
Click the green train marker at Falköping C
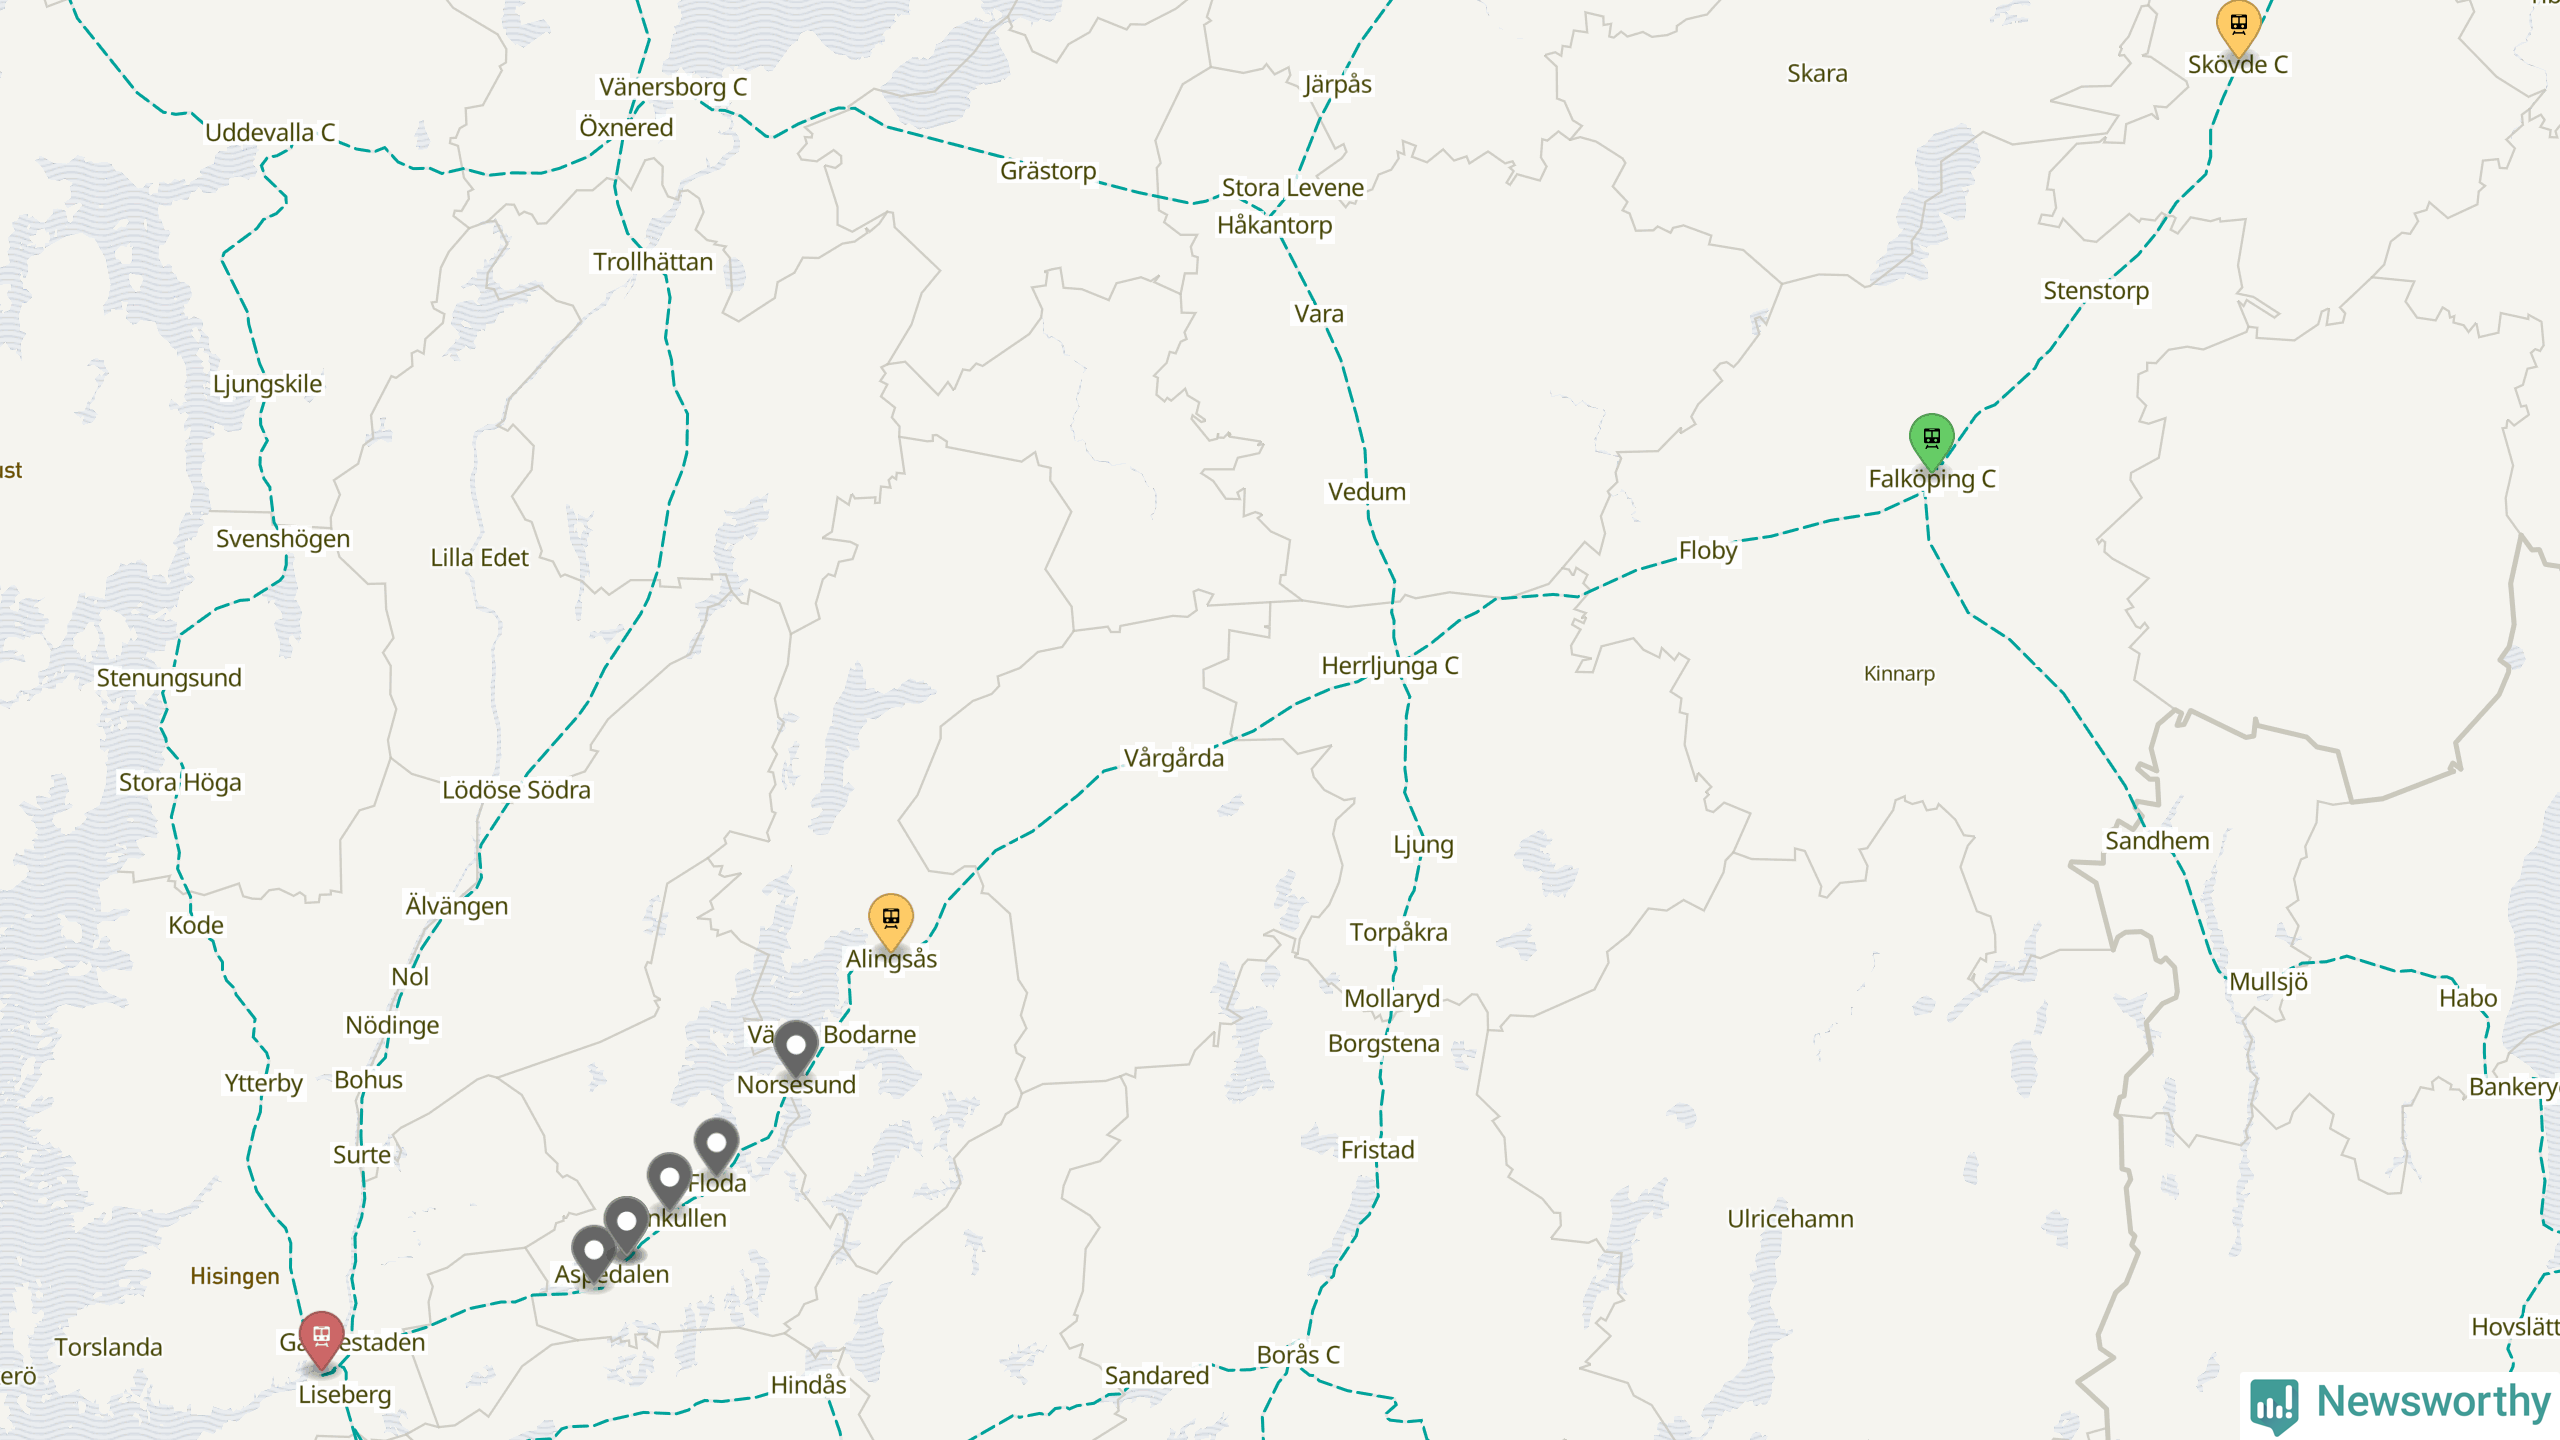1931,441
